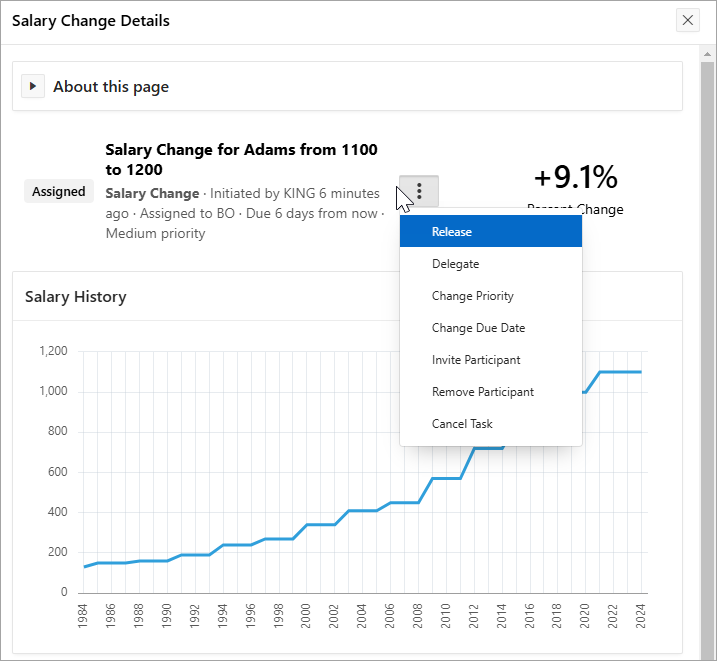Click the About this page heading

(111, 87)
